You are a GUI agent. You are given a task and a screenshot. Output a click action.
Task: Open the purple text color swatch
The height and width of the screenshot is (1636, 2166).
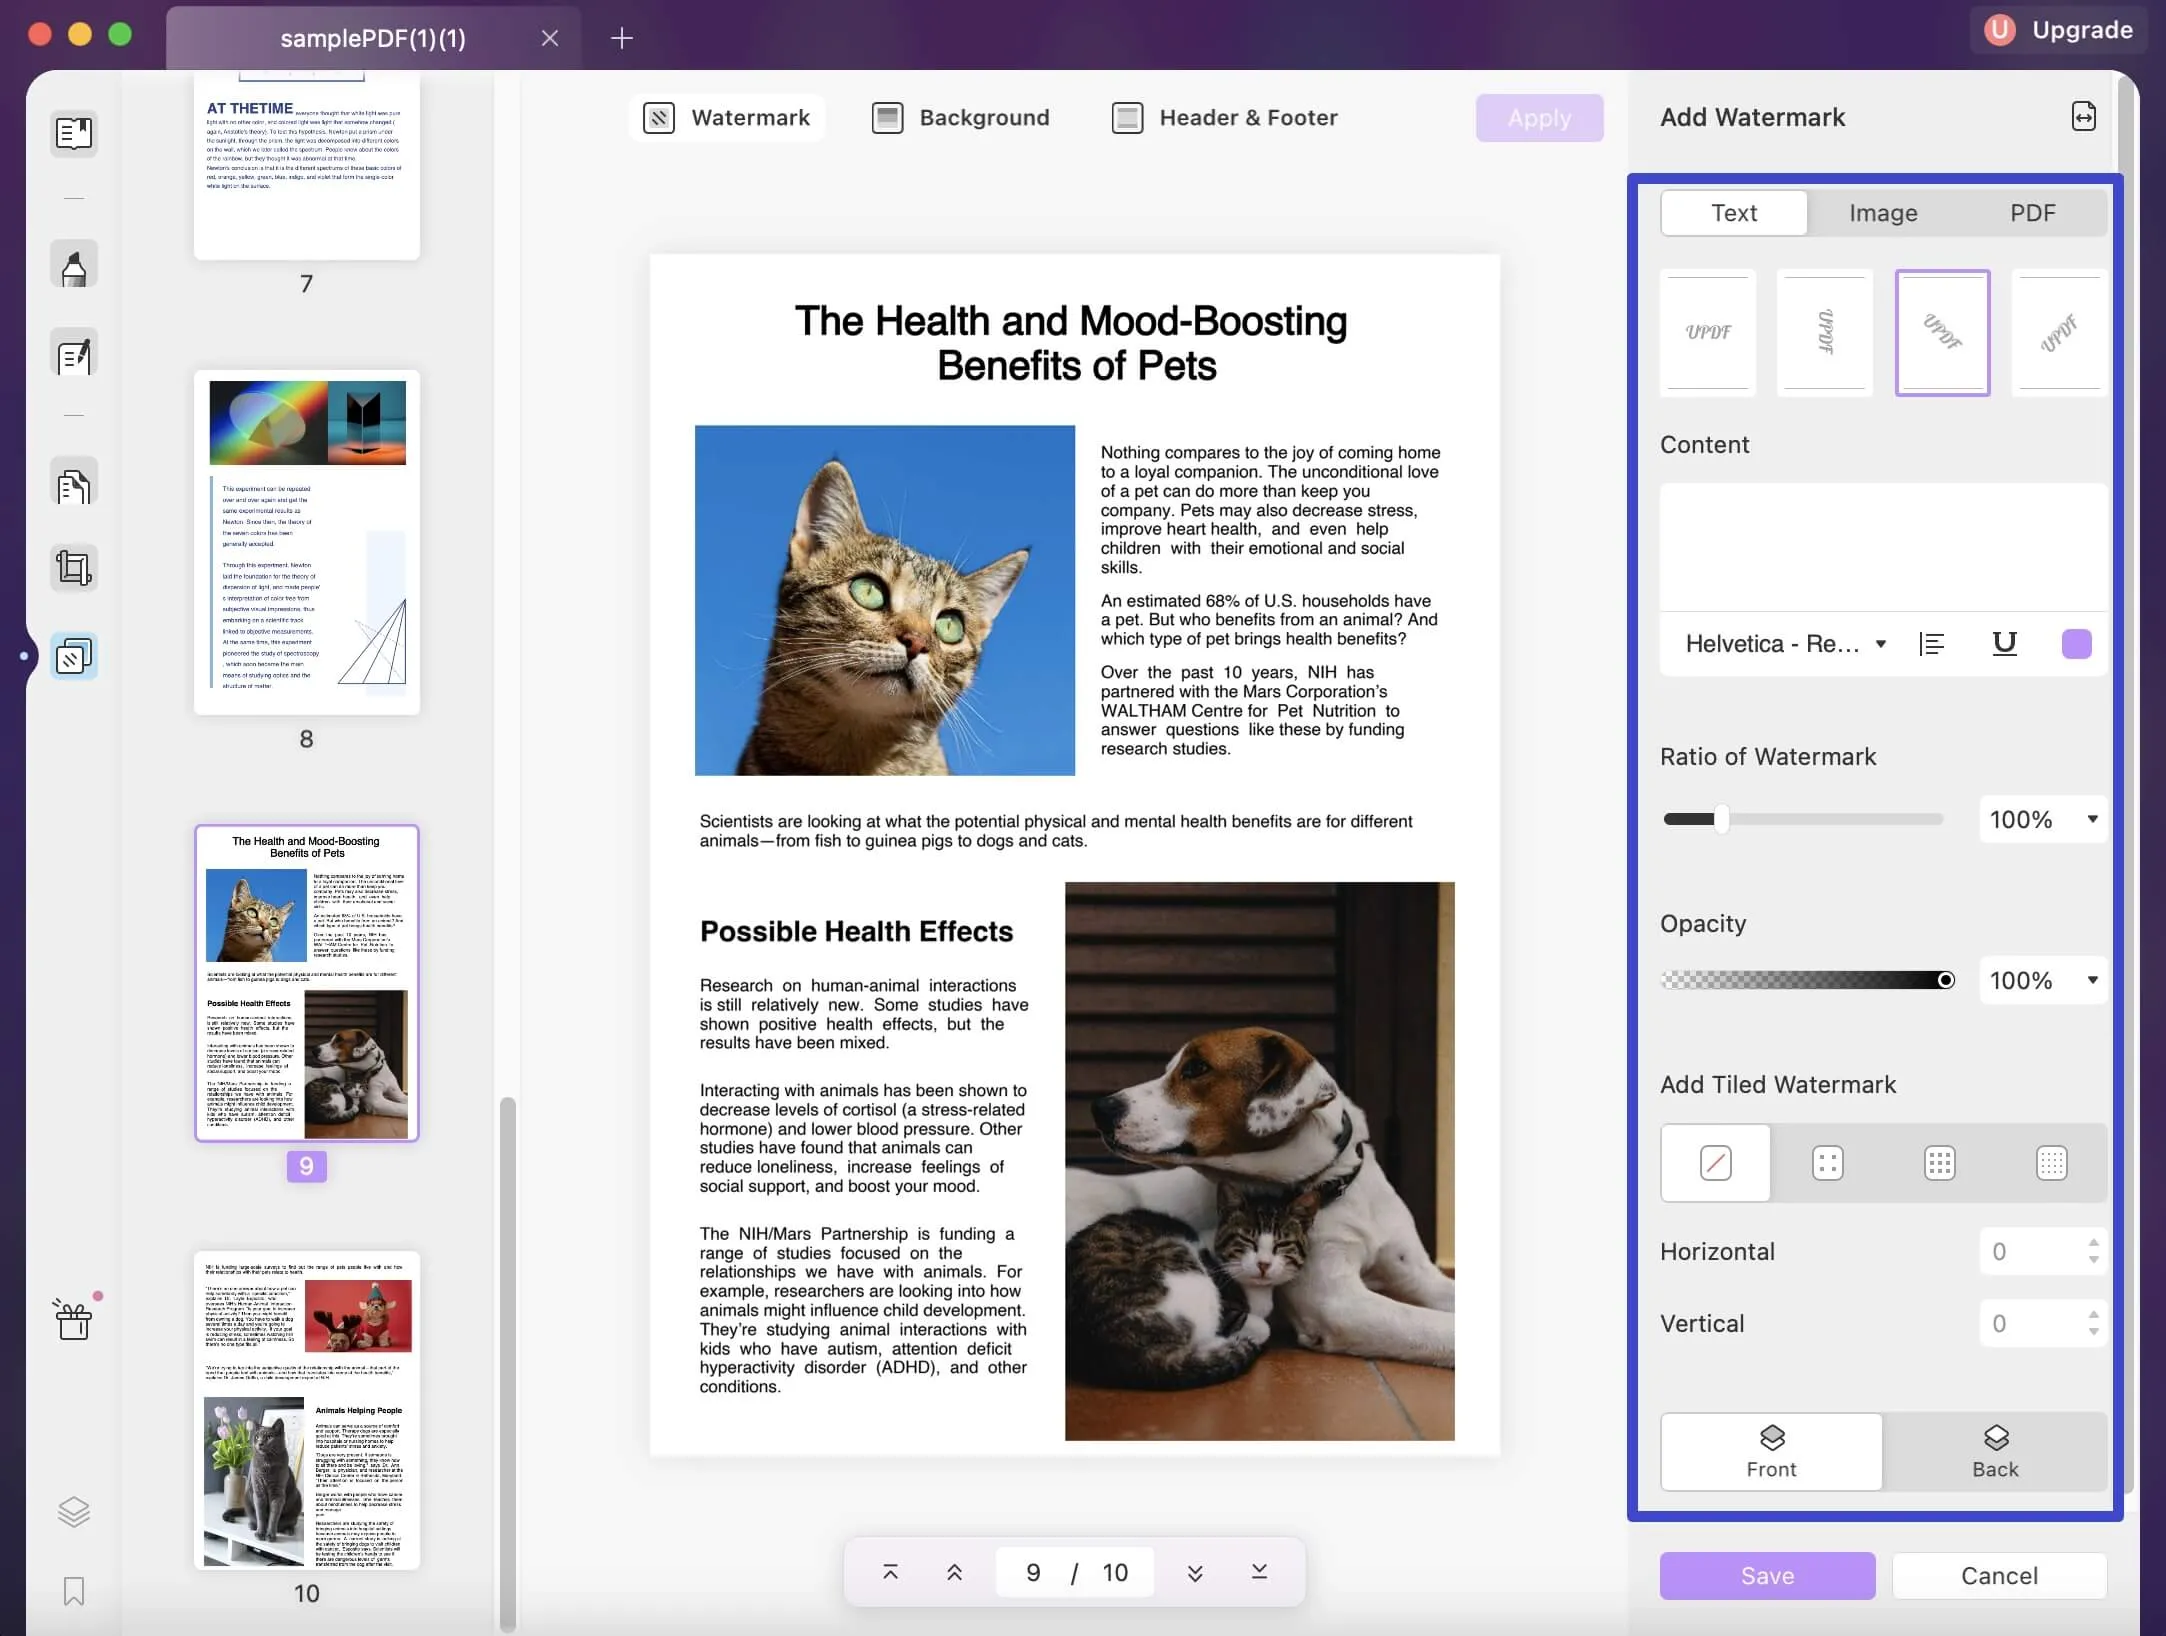(2076, 644)
